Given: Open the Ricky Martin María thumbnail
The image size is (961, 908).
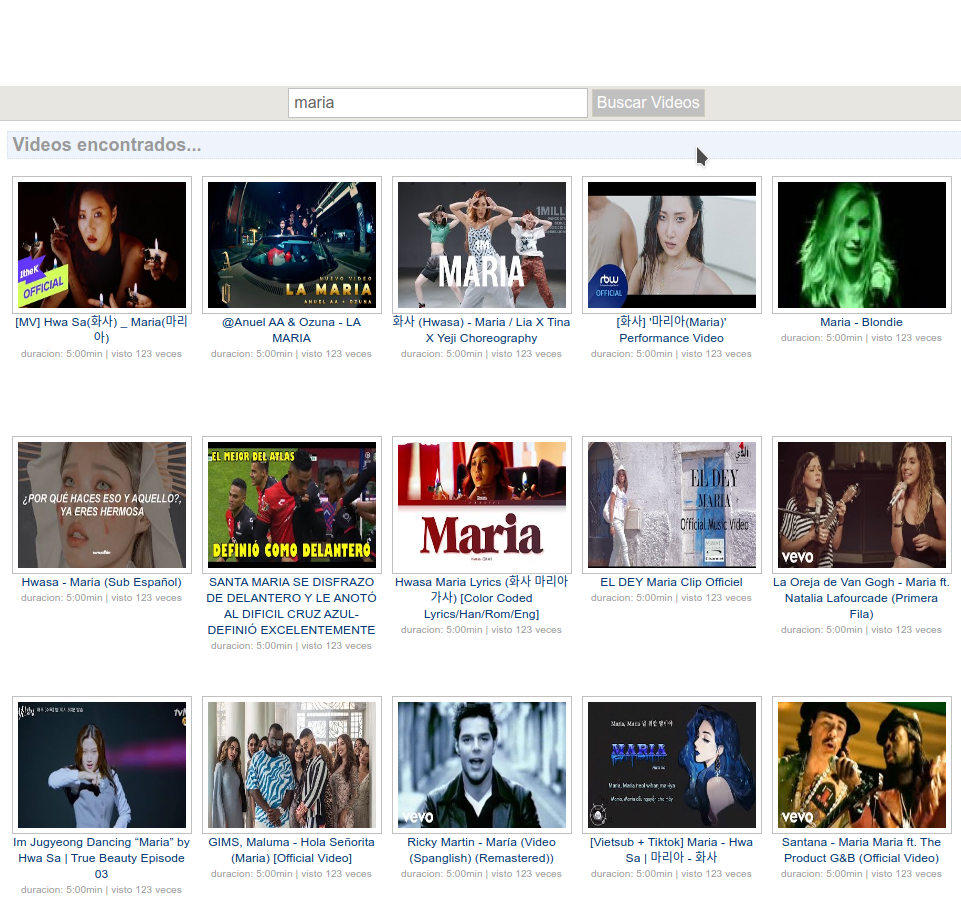Looking at the screenshot, I should tap(482, 765).
